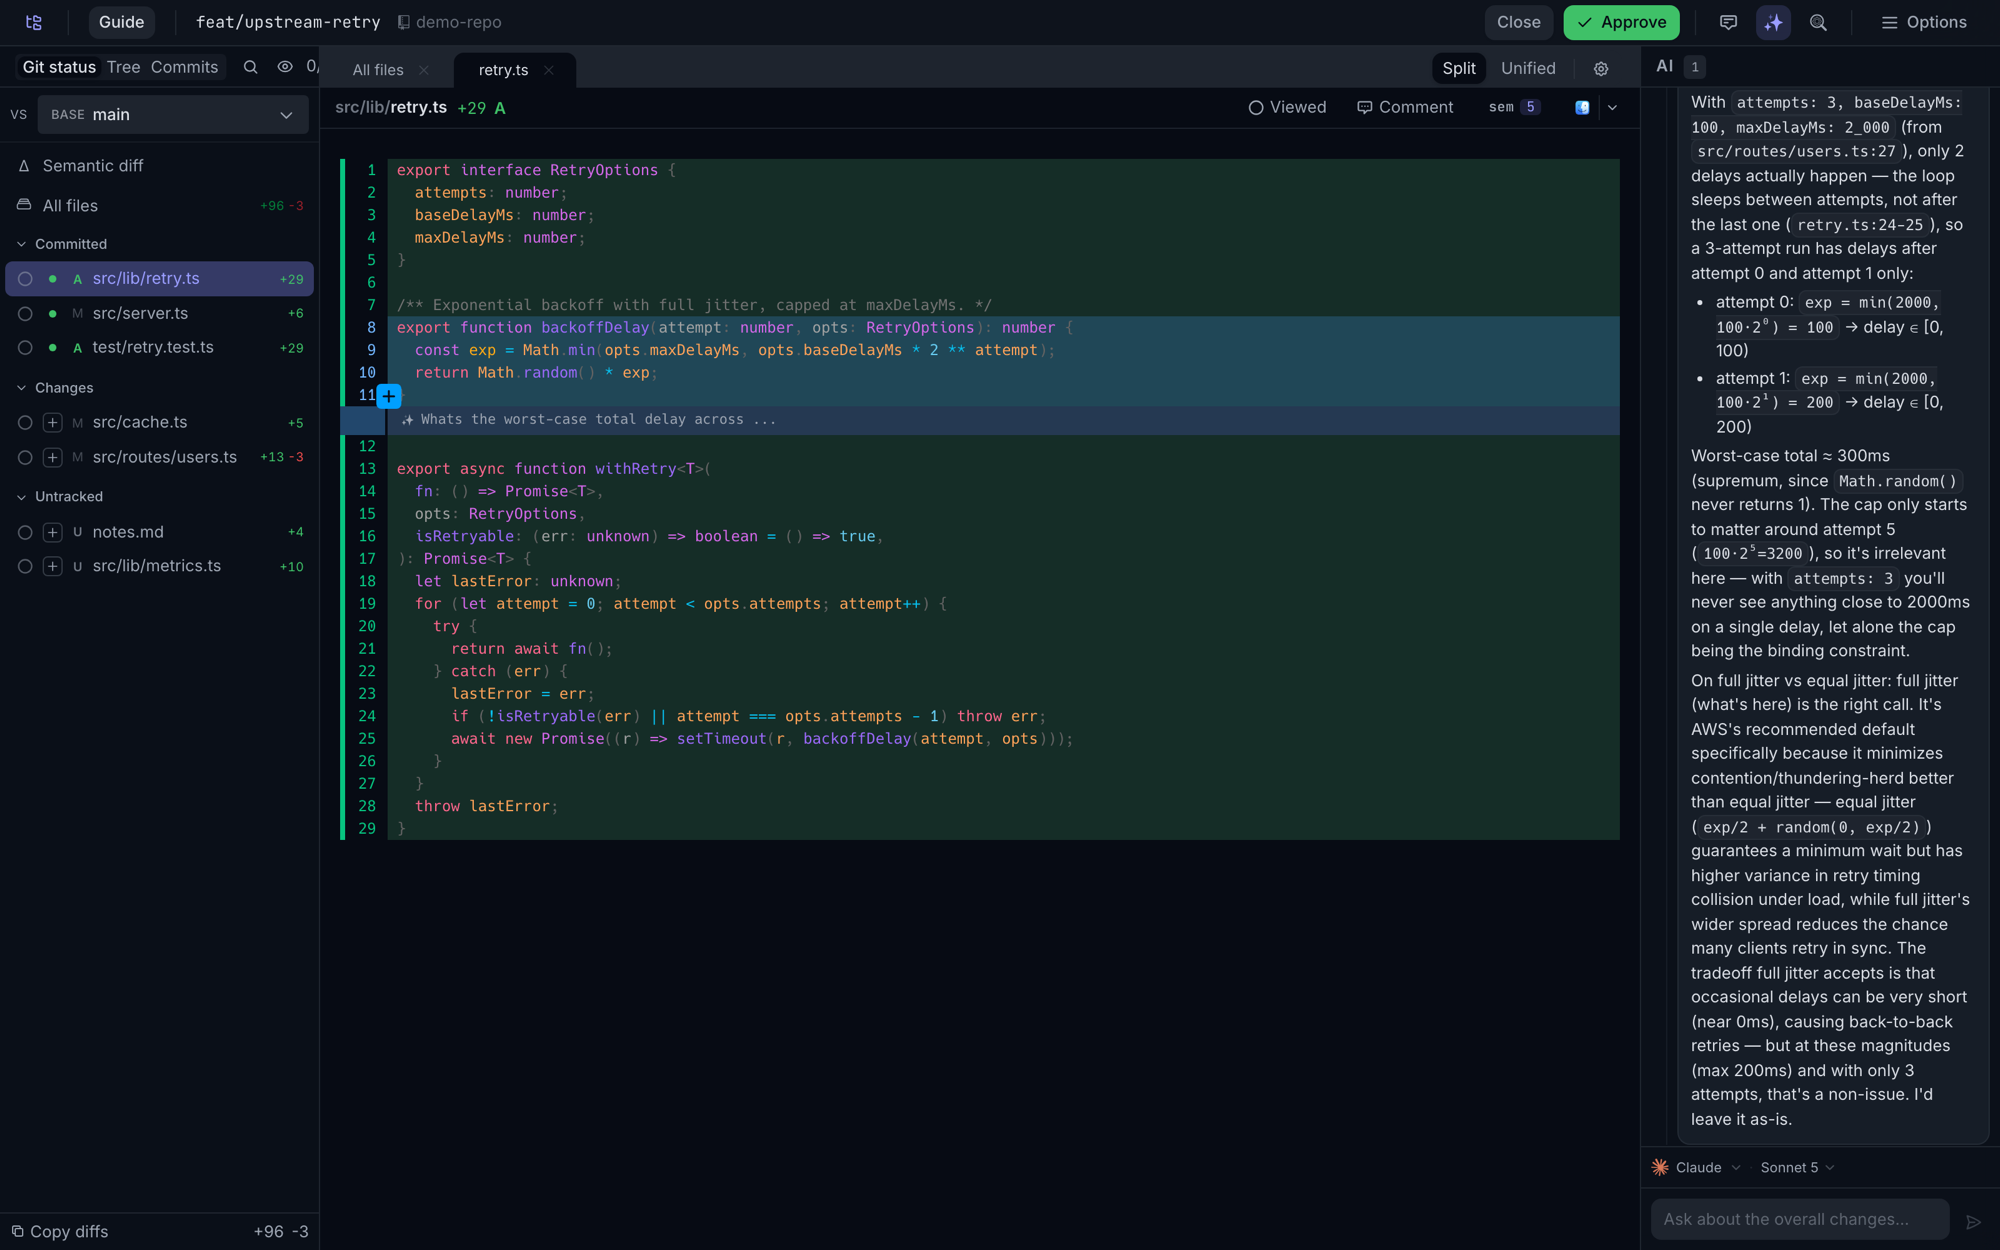Toggle the AI sparkle assistant icon
Screen dimensions: 2000x1250
(x=1773, y=22)
